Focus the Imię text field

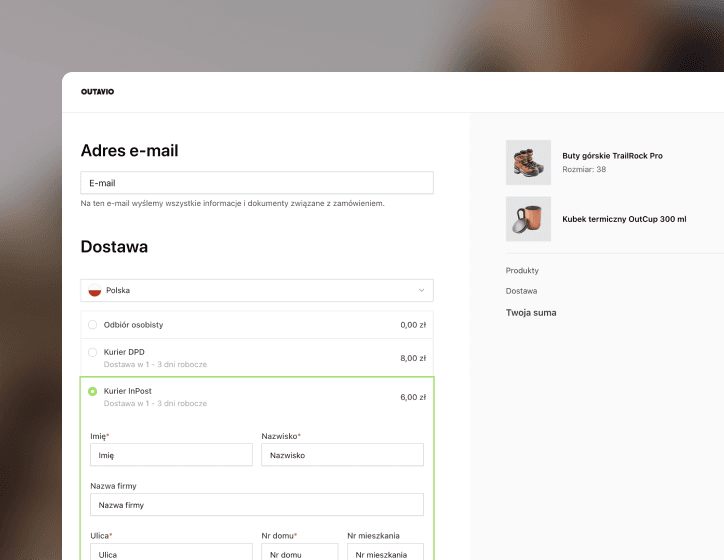(171, 455)
